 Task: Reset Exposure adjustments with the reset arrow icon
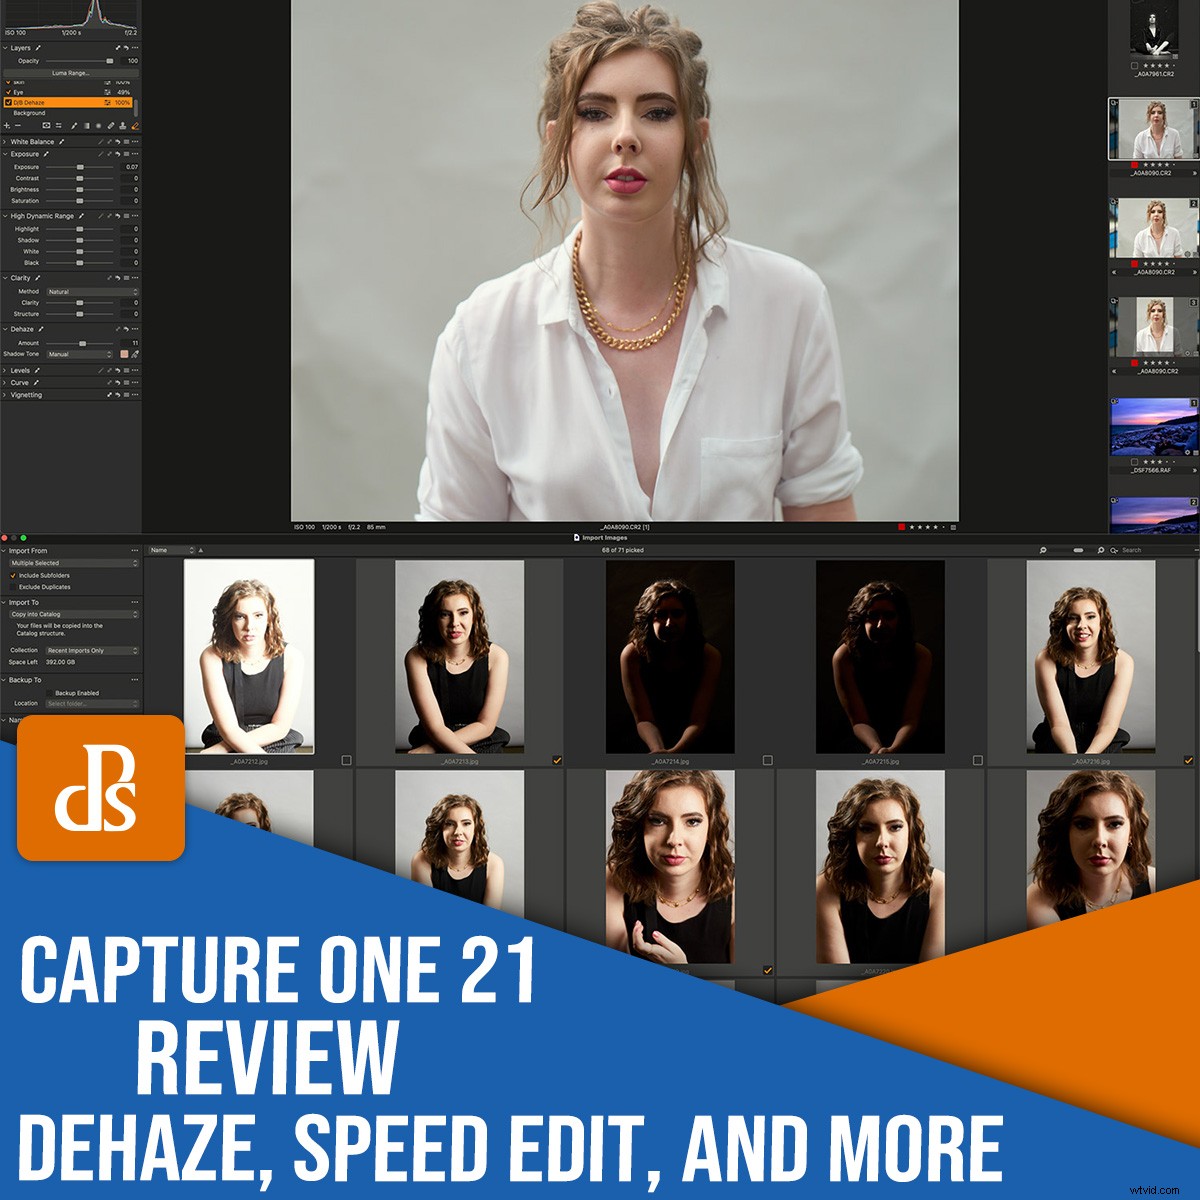(118, 154)
